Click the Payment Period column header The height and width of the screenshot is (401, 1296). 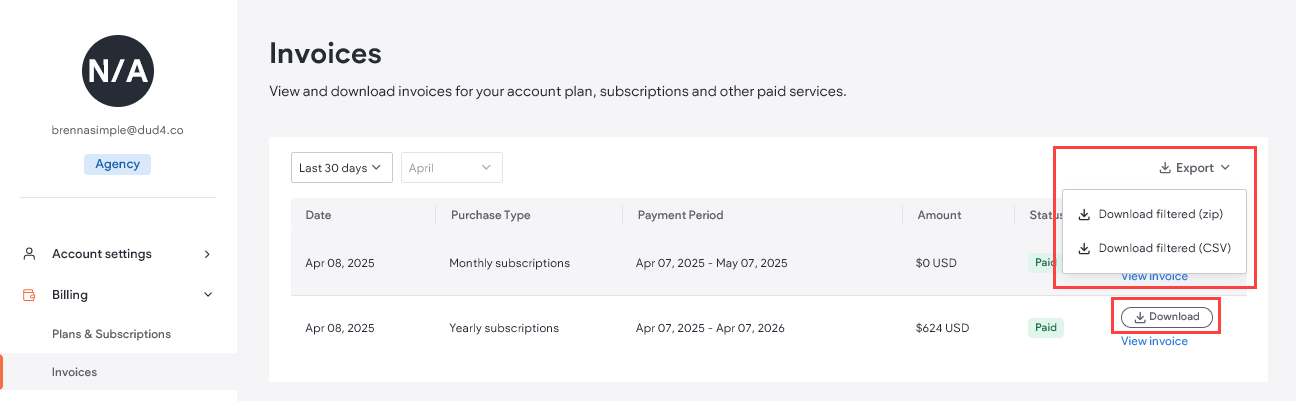pyautogui.click(x=680, y=215)
